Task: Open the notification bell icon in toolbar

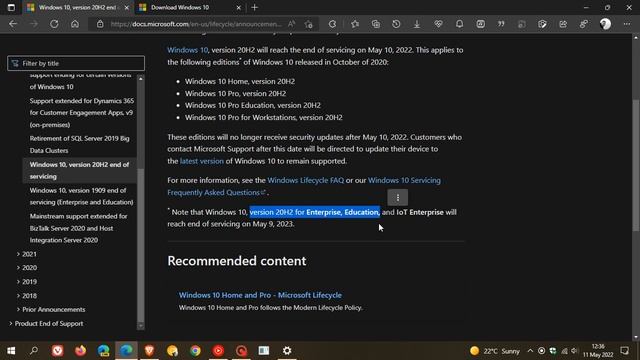Action: (x=459, y=24)
